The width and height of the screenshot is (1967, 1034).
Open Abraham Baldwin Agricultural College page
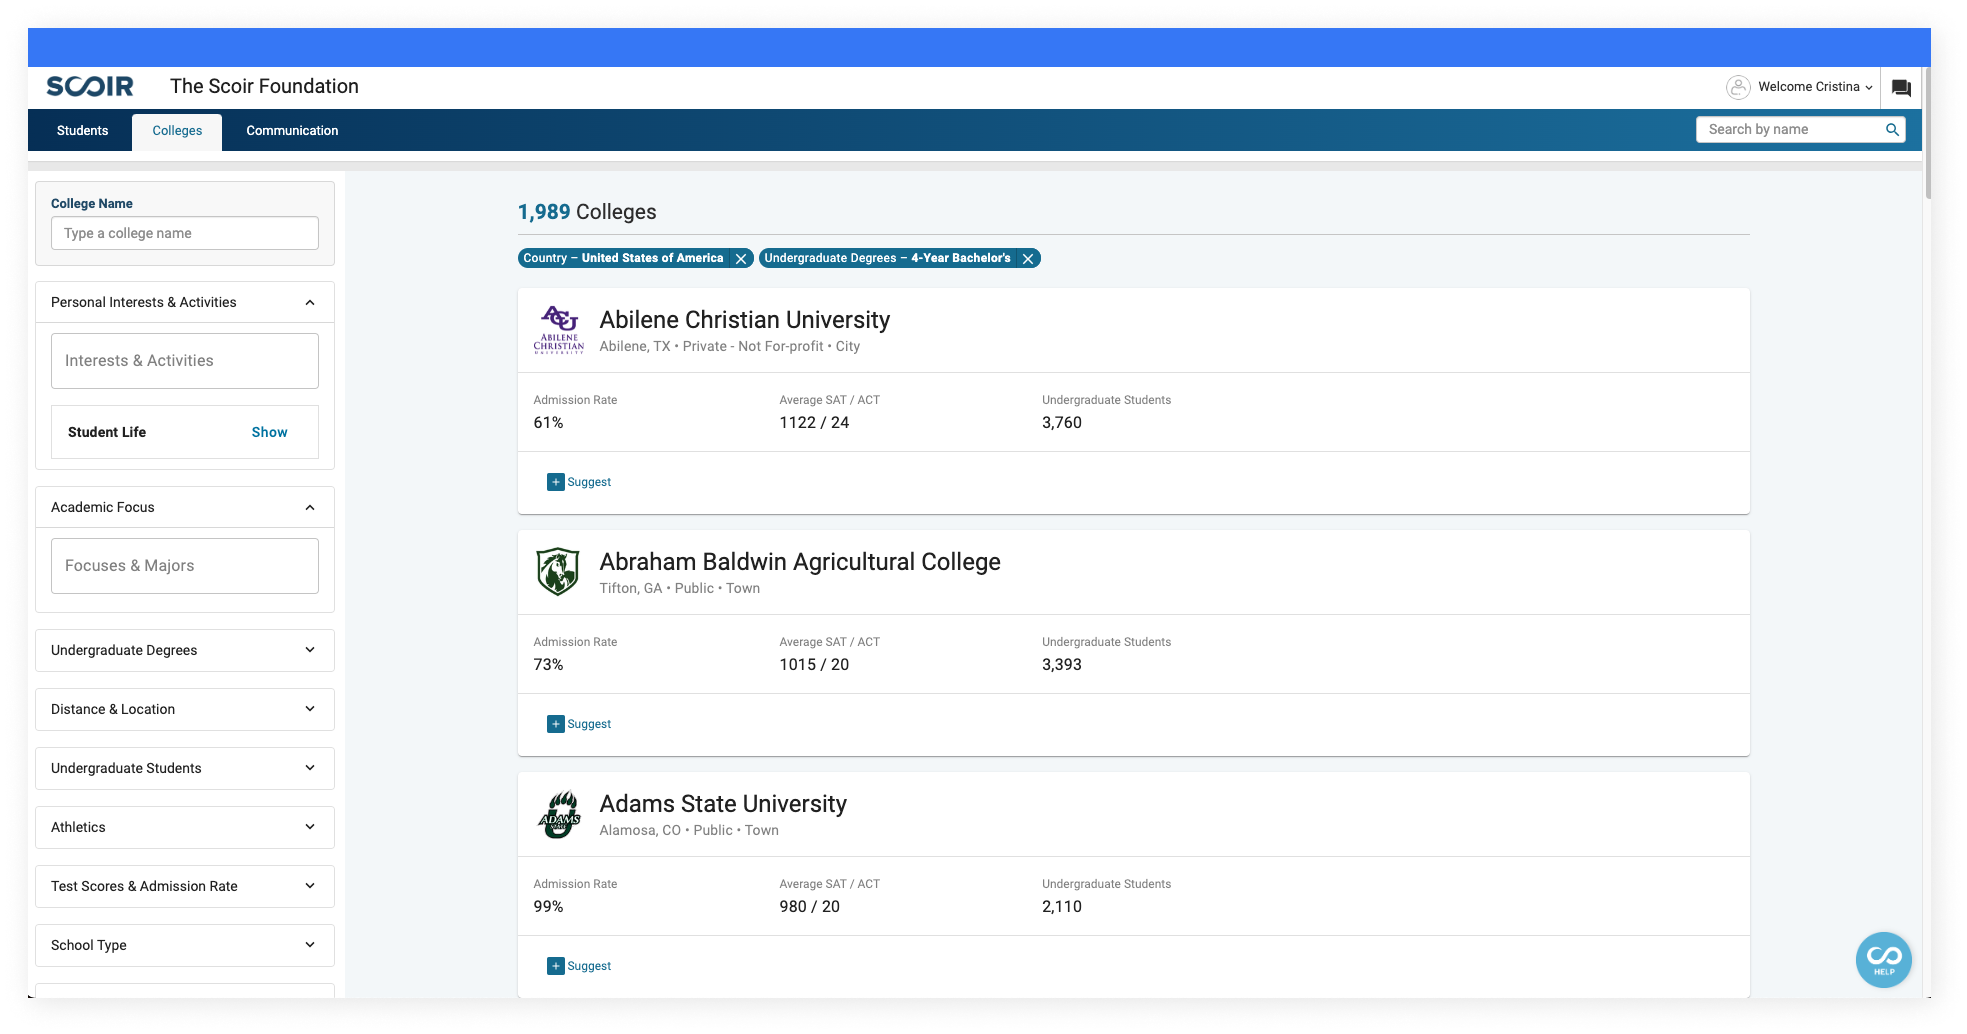tap(800, 562)
